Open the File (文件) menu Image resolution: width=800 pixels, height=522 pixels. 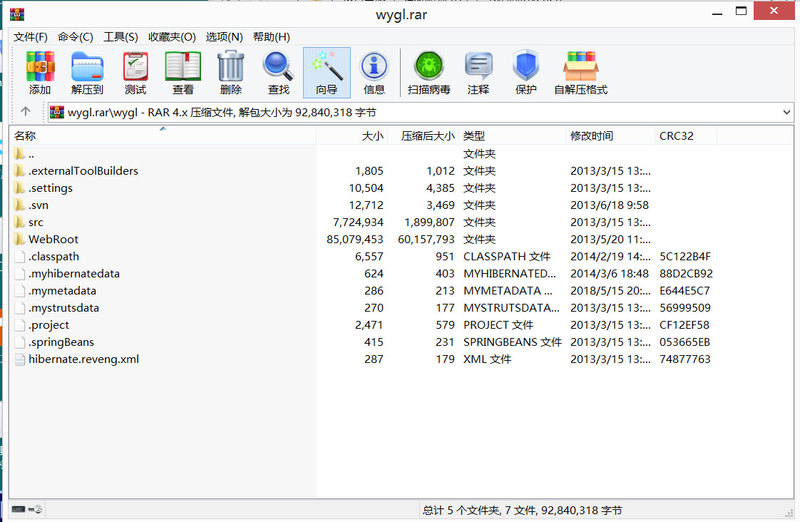click(30, 37)
